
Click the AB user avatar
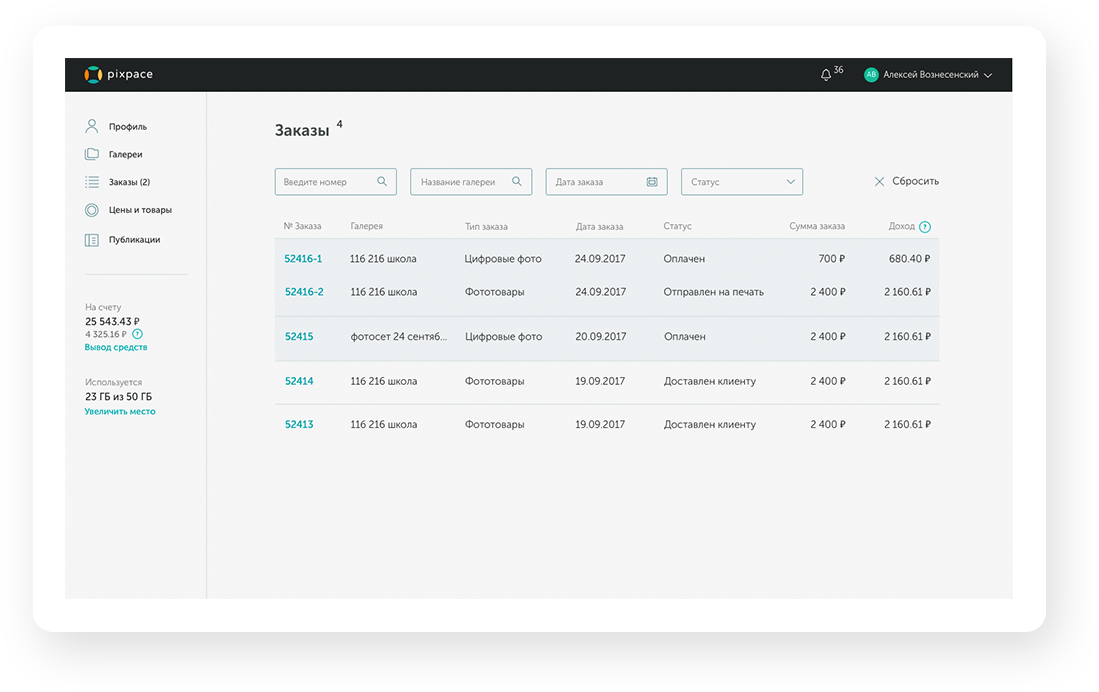click(871, 74)
